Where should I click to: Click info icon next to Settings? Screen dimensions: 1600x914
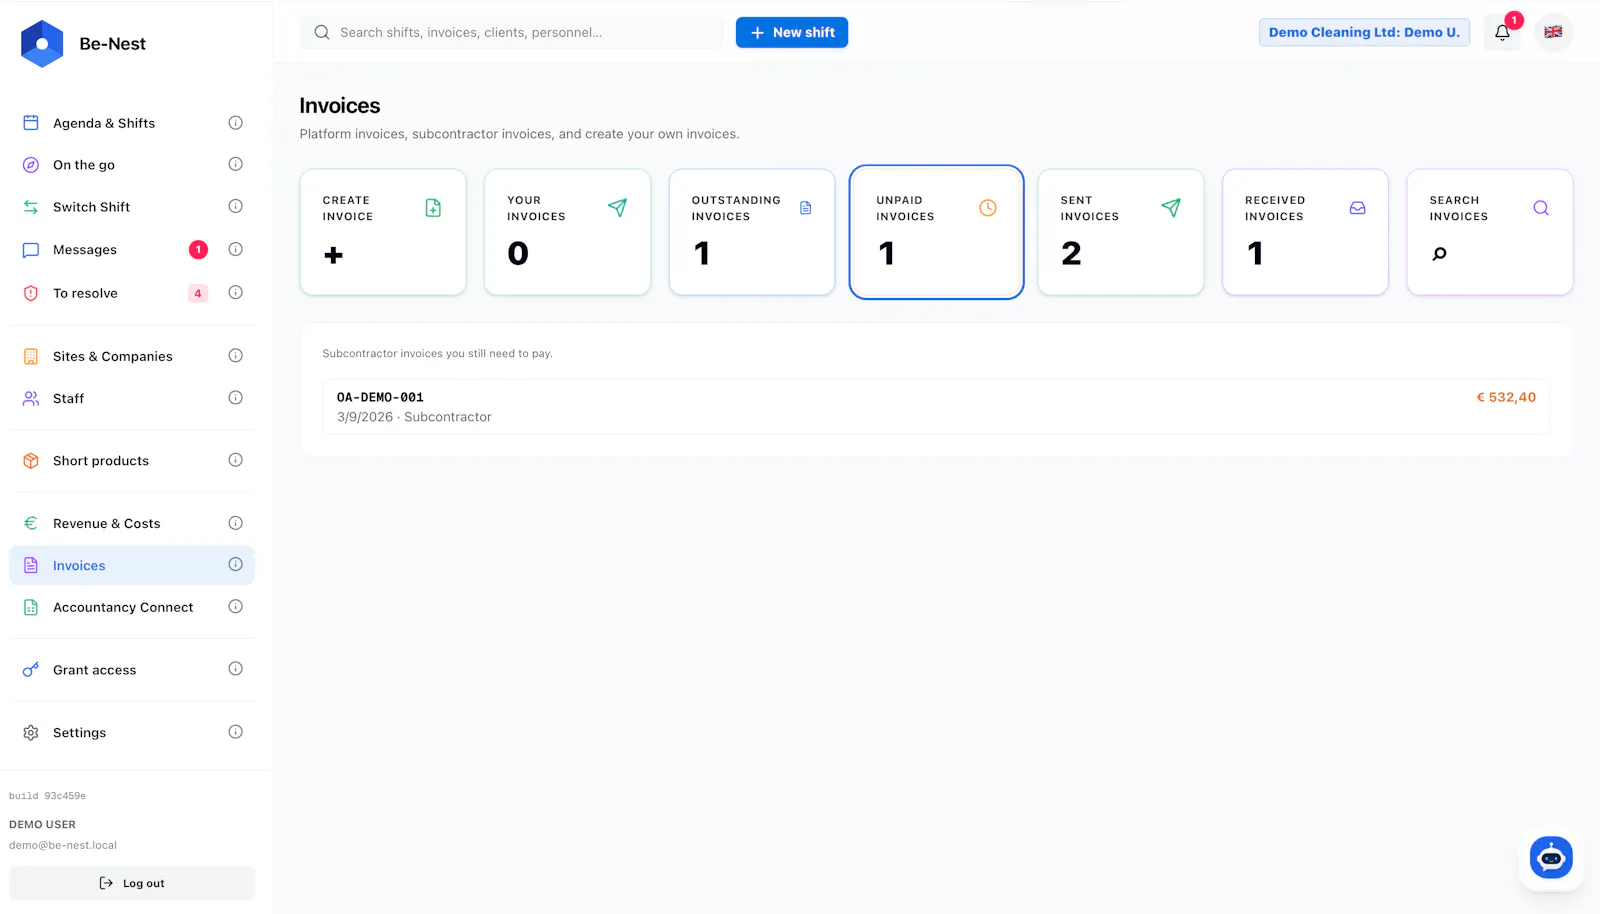coord(235,732)
